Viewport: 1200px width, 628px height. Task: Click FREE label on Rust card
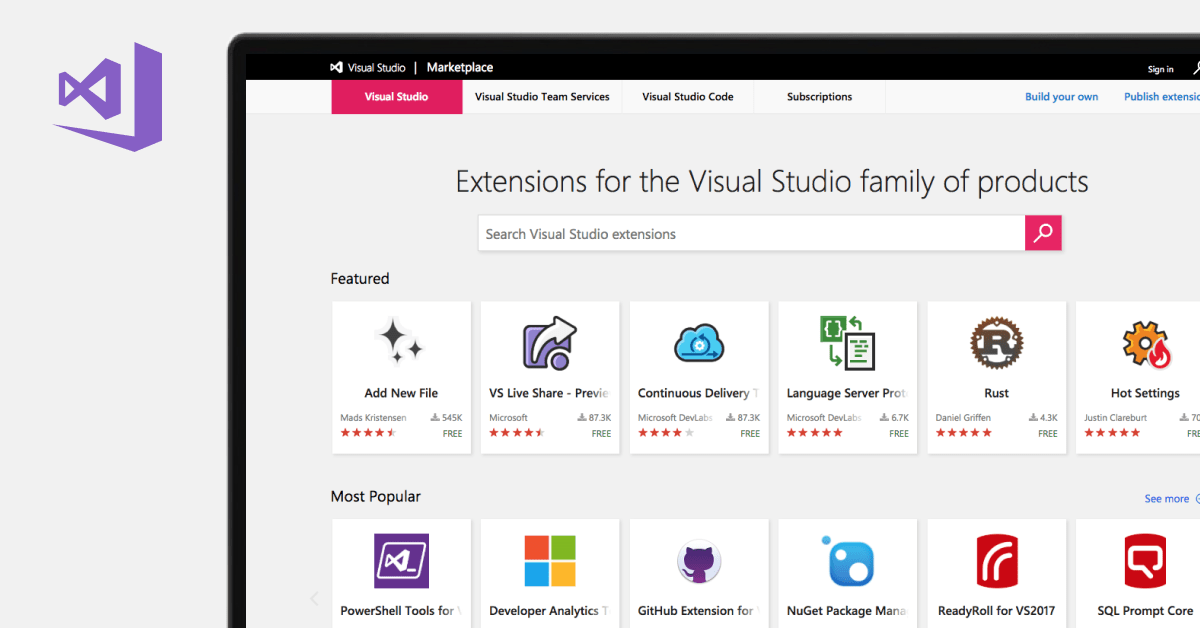tap(1047, 434)
